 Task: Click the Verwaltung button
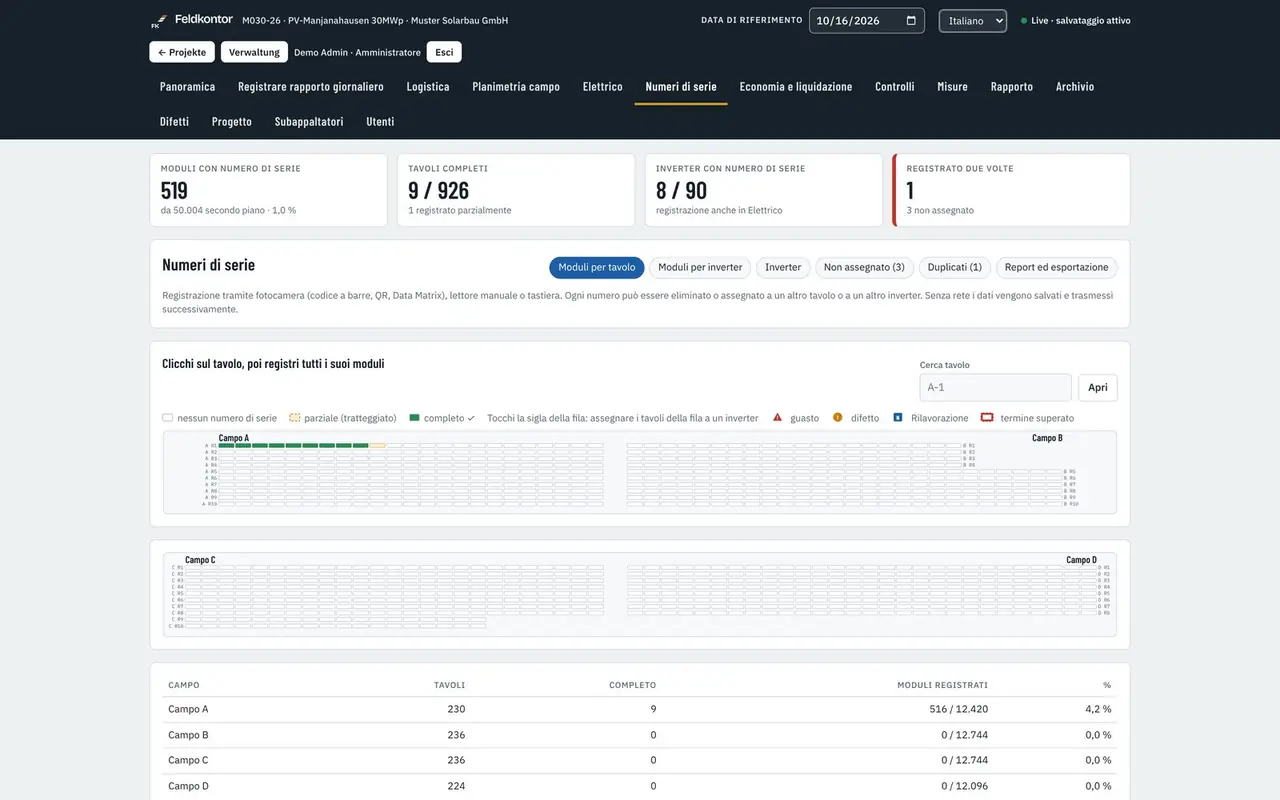tap(254, 52)
